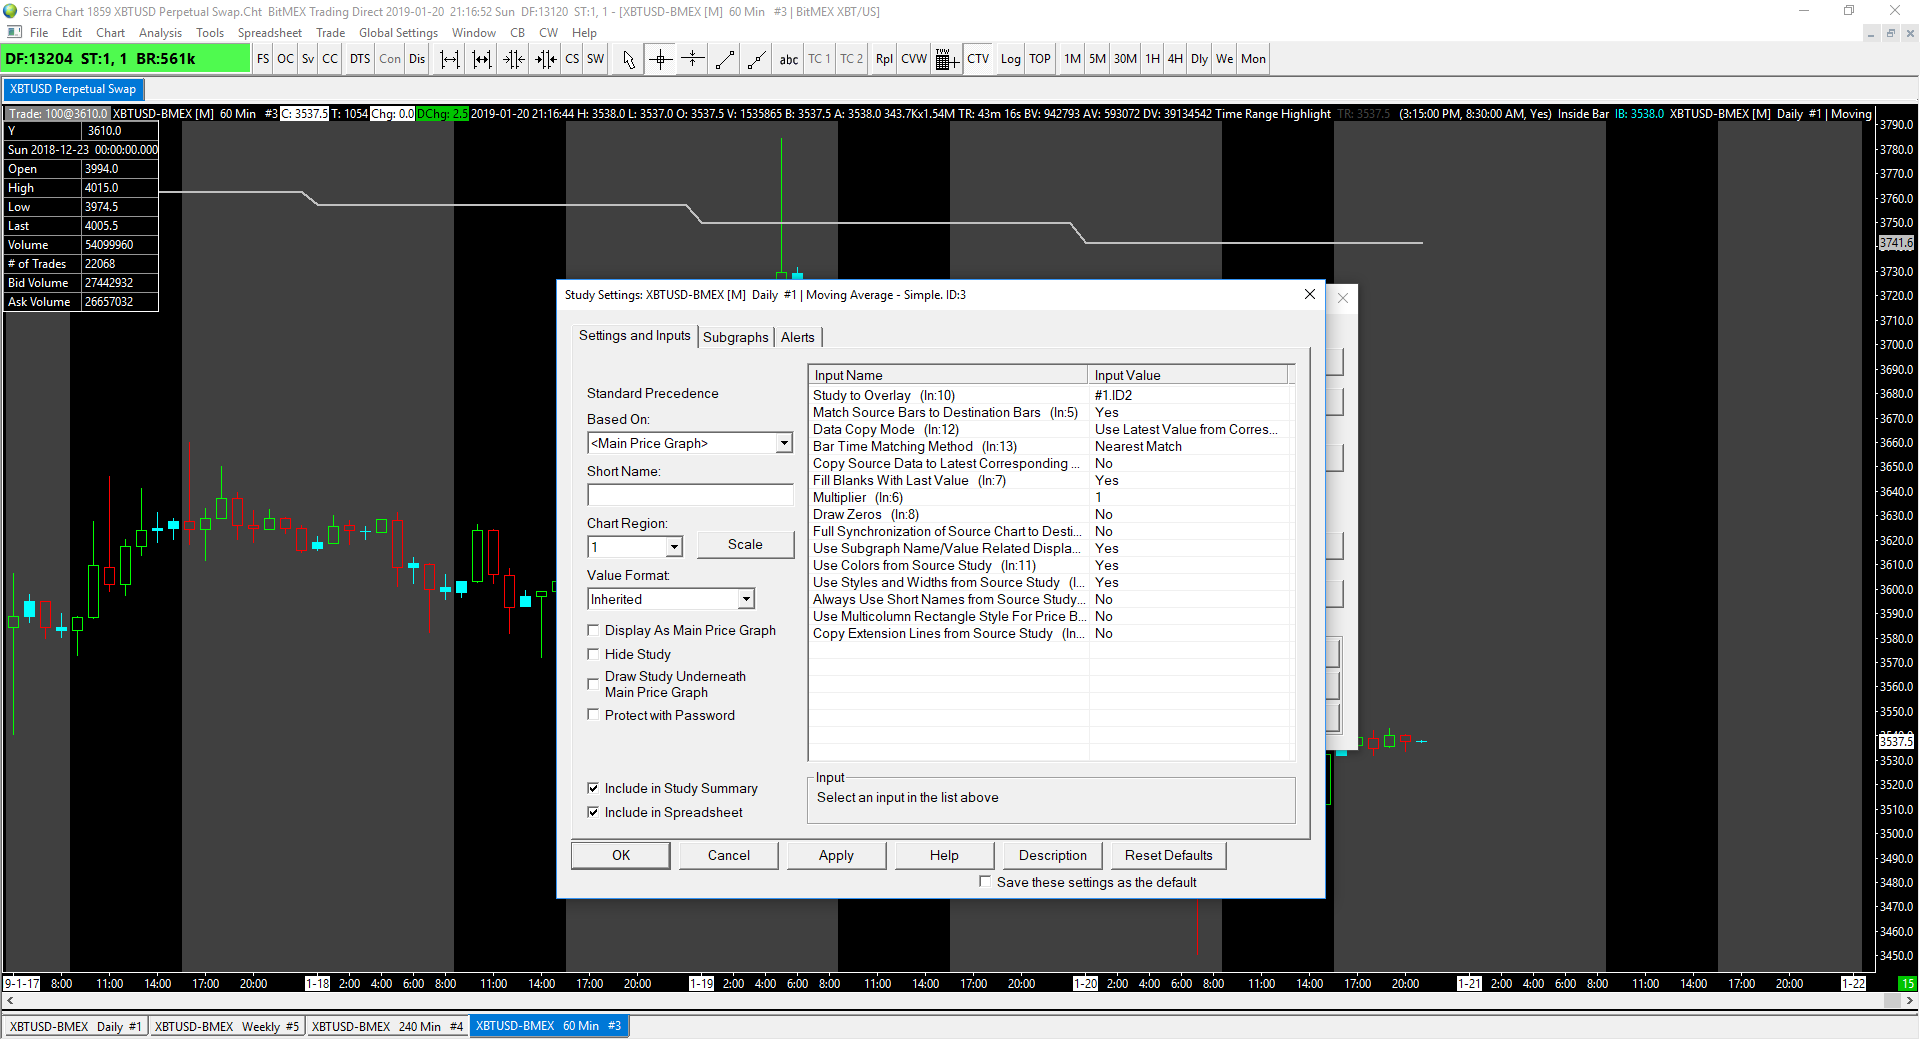Open the Global Settings menu

[x=398, y=32]
